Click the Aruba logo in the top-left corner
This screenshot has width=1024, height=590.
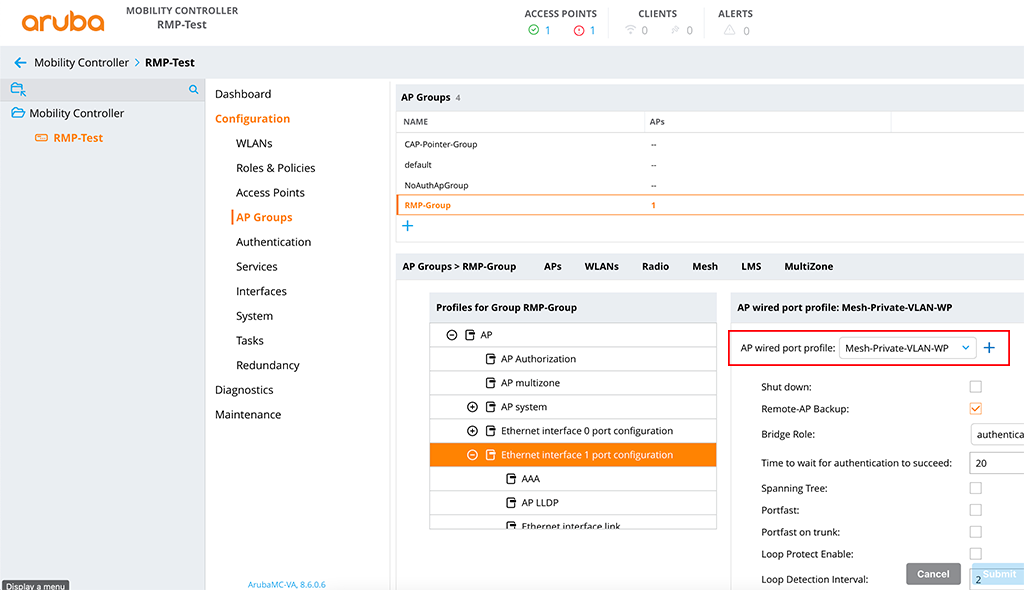pos(62,21)
